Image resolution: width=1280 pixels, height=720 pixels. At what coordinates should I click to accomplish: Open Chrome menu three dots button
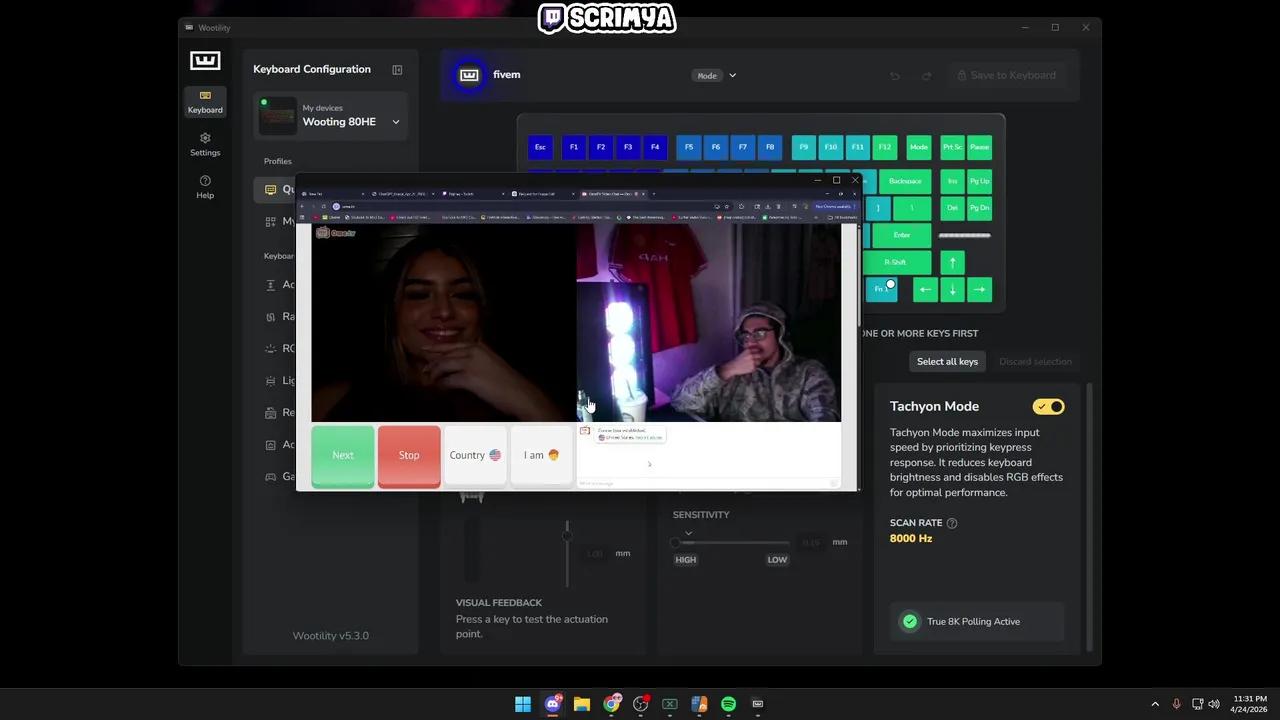coord(855,206)
